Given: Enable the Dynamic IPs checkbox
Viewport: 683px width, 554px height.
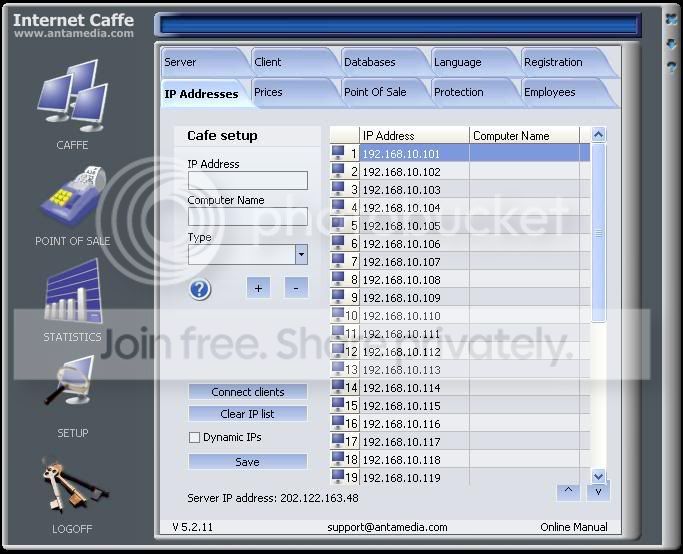Looking at the screenshot, I should click(x=194, y=437).
